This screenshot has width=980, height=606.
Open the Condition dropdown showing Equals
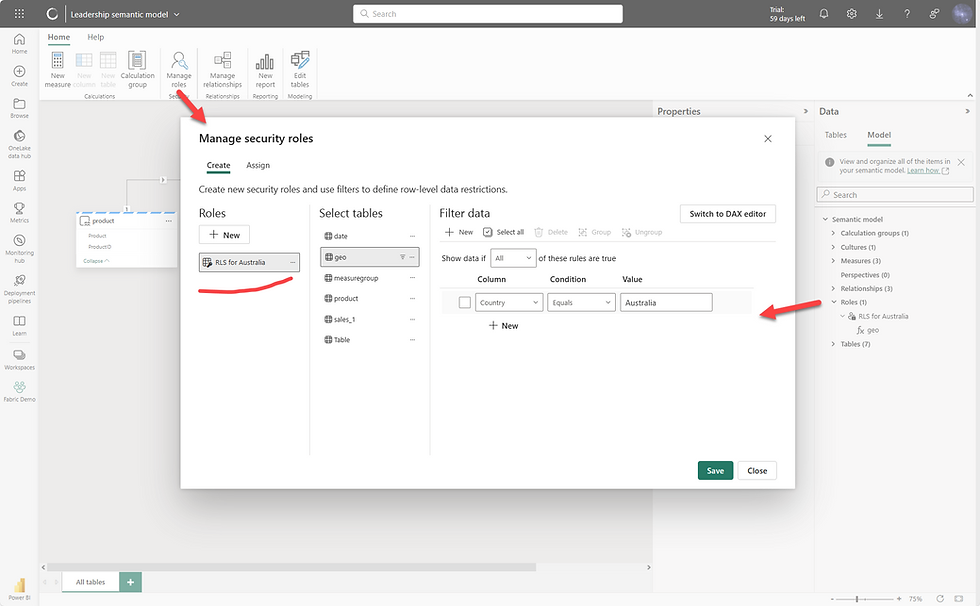coord(581,301)
